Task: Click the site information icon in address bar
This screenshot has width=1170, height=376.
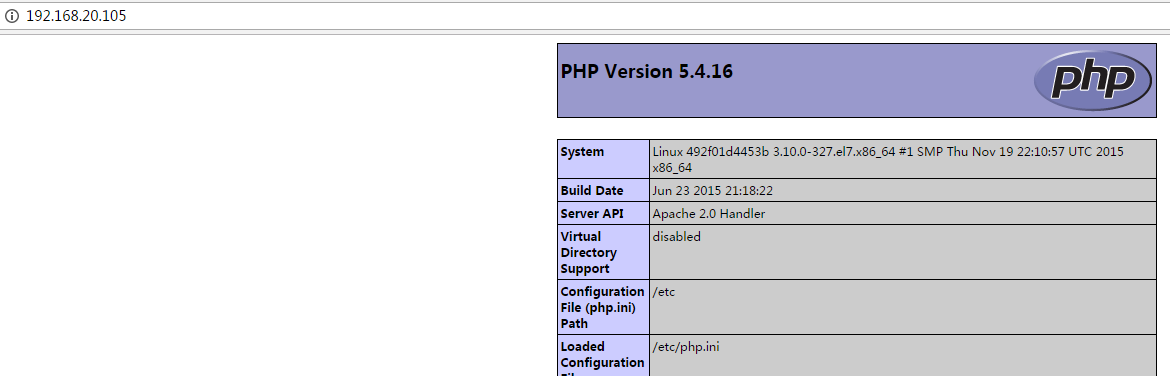Action: point(12,16)
